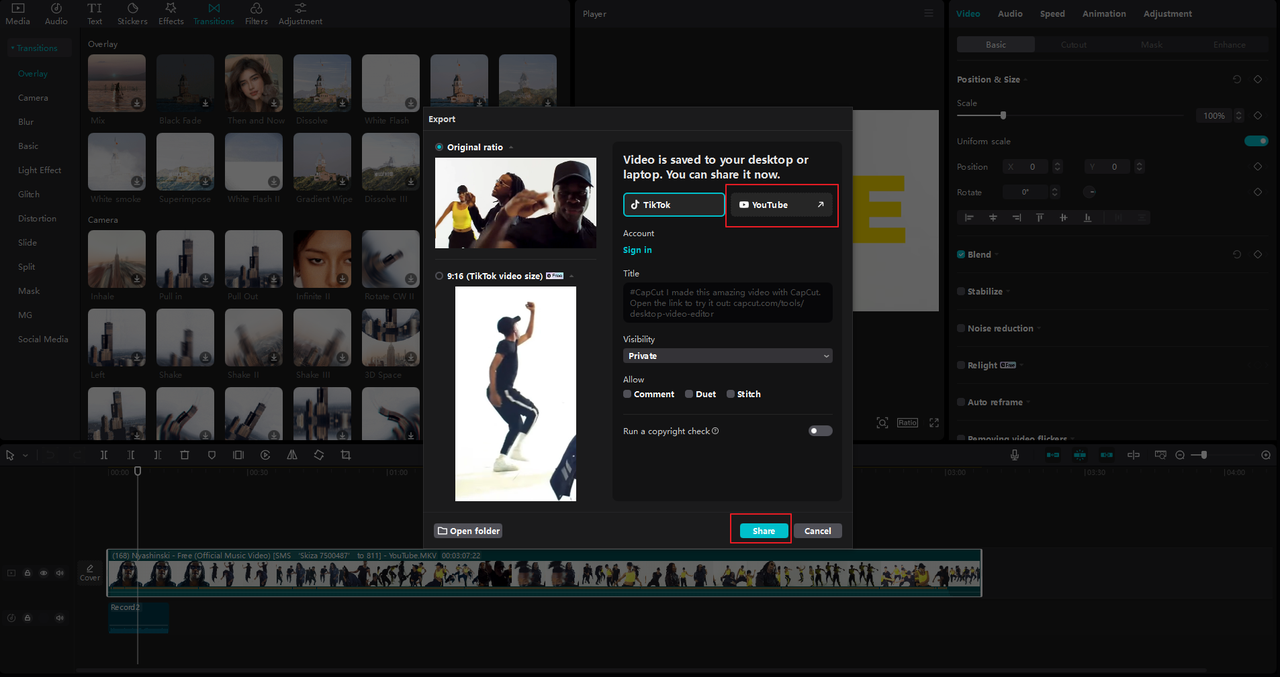Viewport: 1280px width, 677px height.
Task: Switch to the Speed tab
Action: pyautogui.click(x=1052, y=14)
